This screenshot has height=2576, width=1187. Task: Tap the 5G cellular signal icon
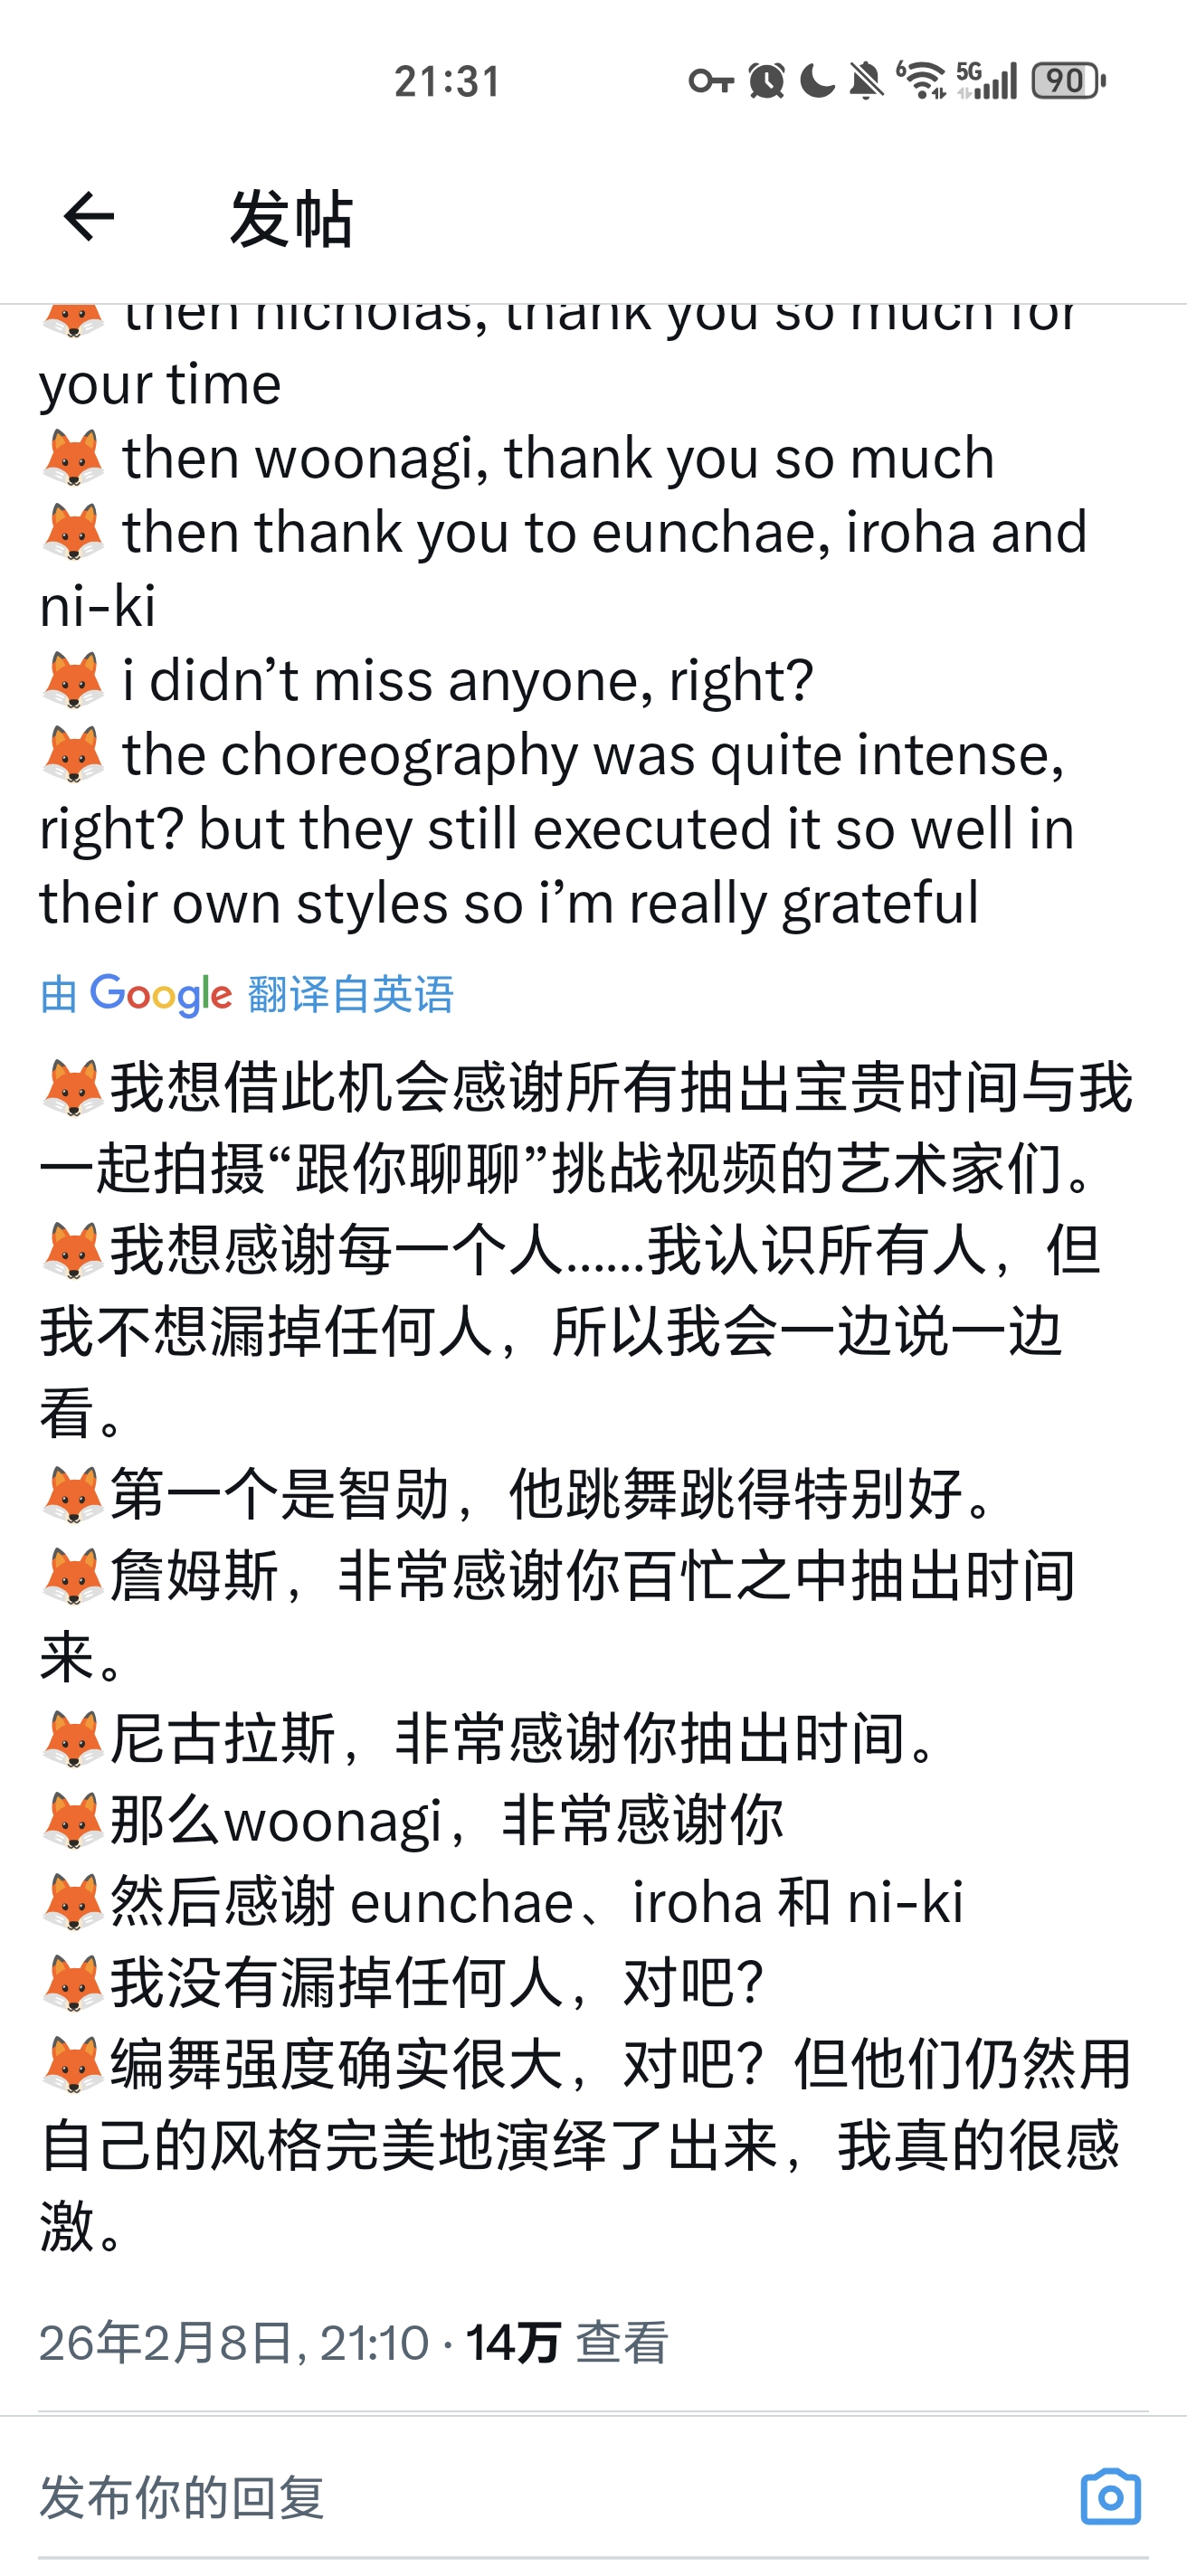click(987, 81)
